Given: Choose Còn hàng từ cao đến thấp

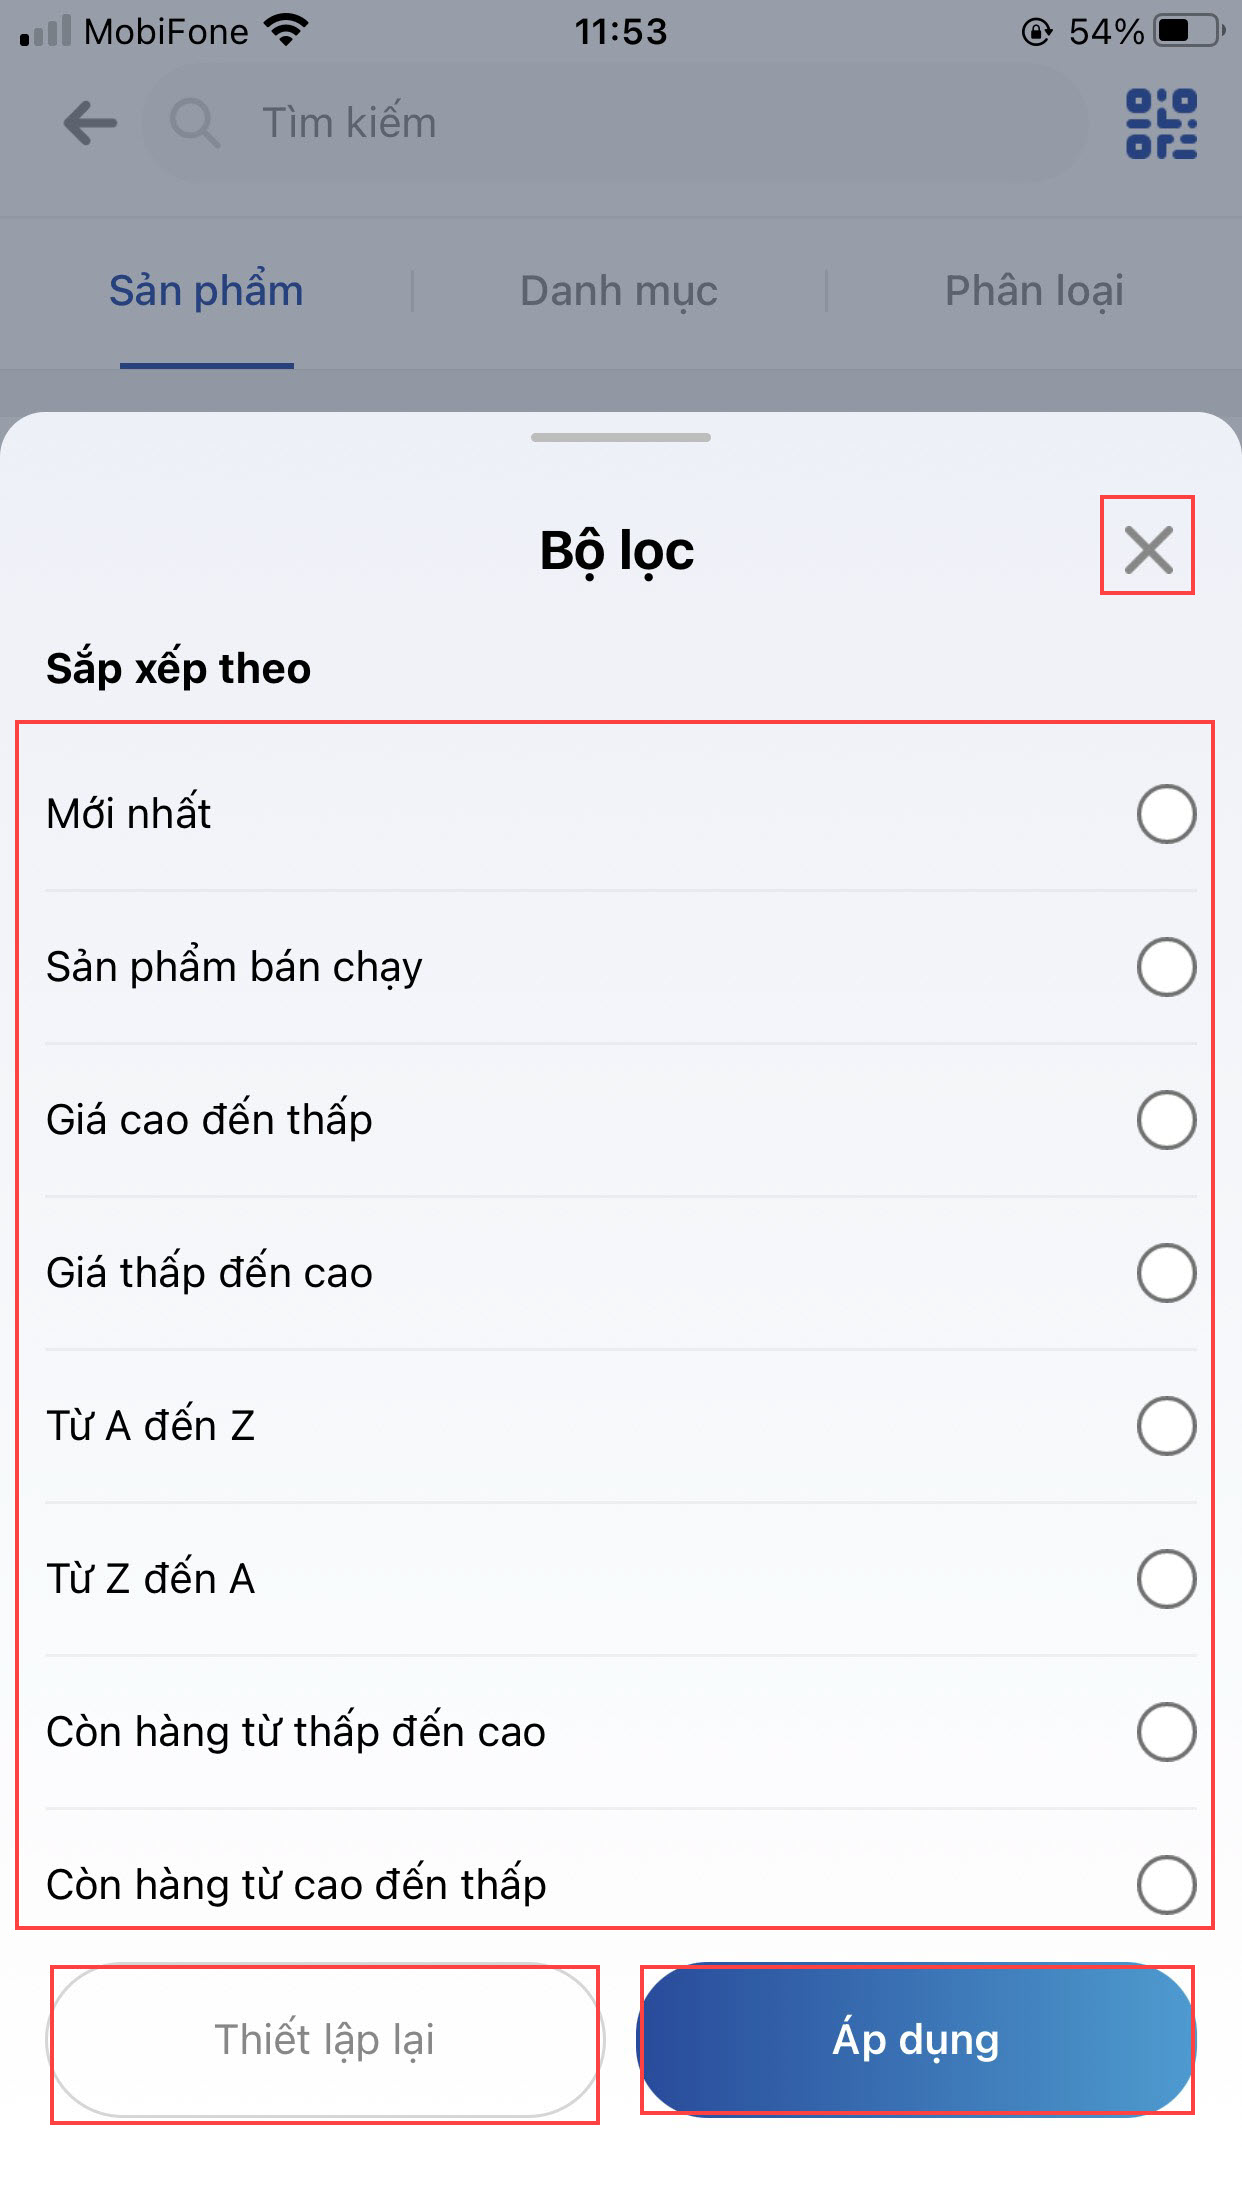Looking at the screenshot, I should tap(1166, 1884).
